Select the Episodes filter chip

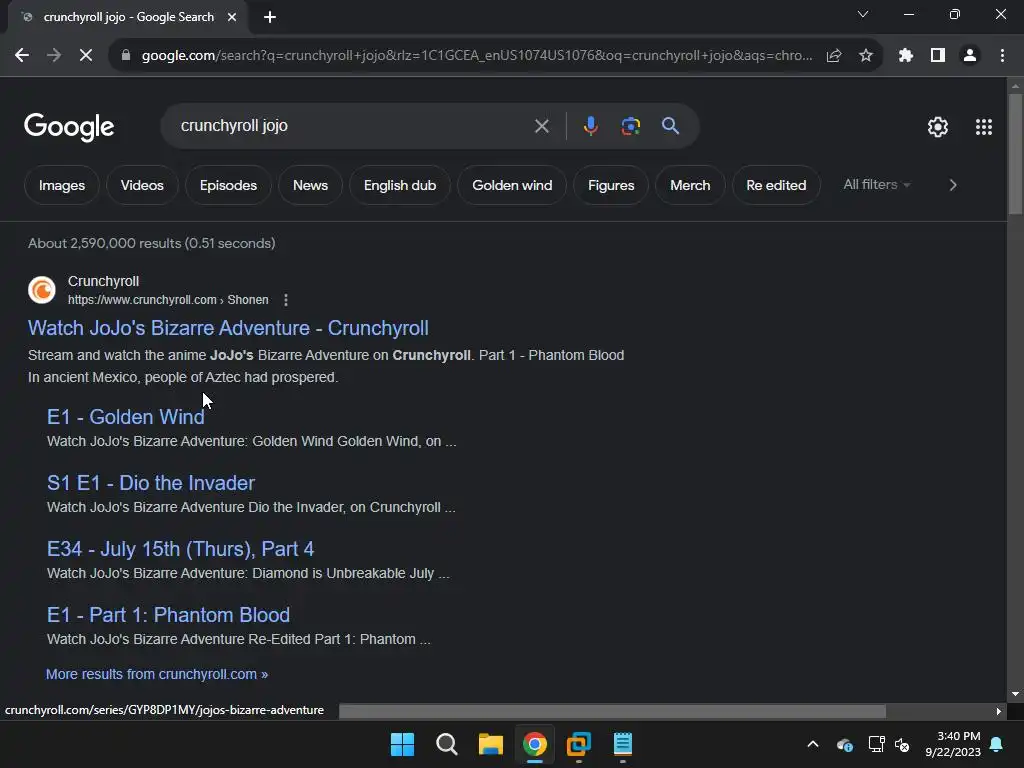click(x=228, y=185)
